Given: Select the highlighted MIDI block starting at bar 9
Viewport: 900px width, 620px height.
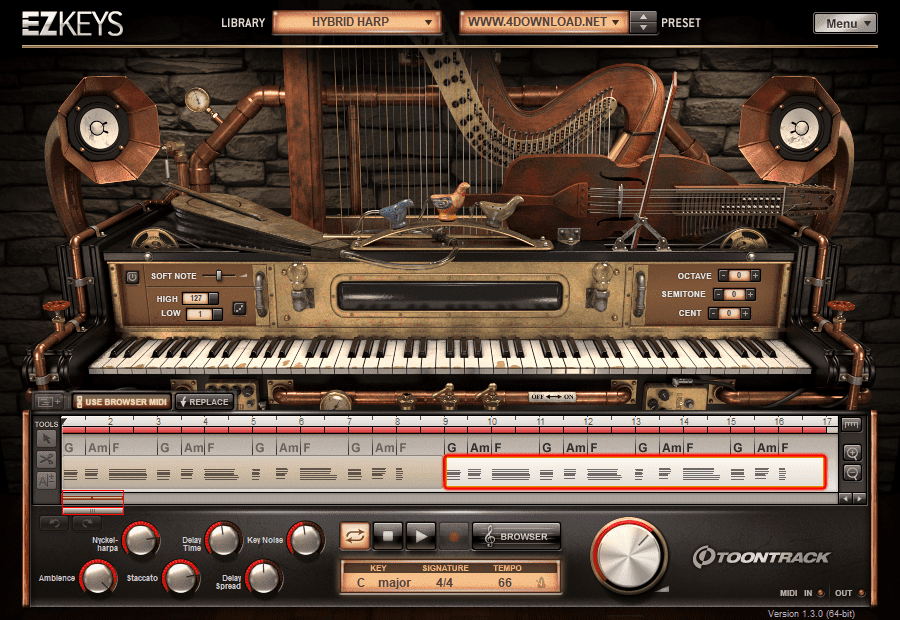Looking at the screenshot, I should point(634,472).
